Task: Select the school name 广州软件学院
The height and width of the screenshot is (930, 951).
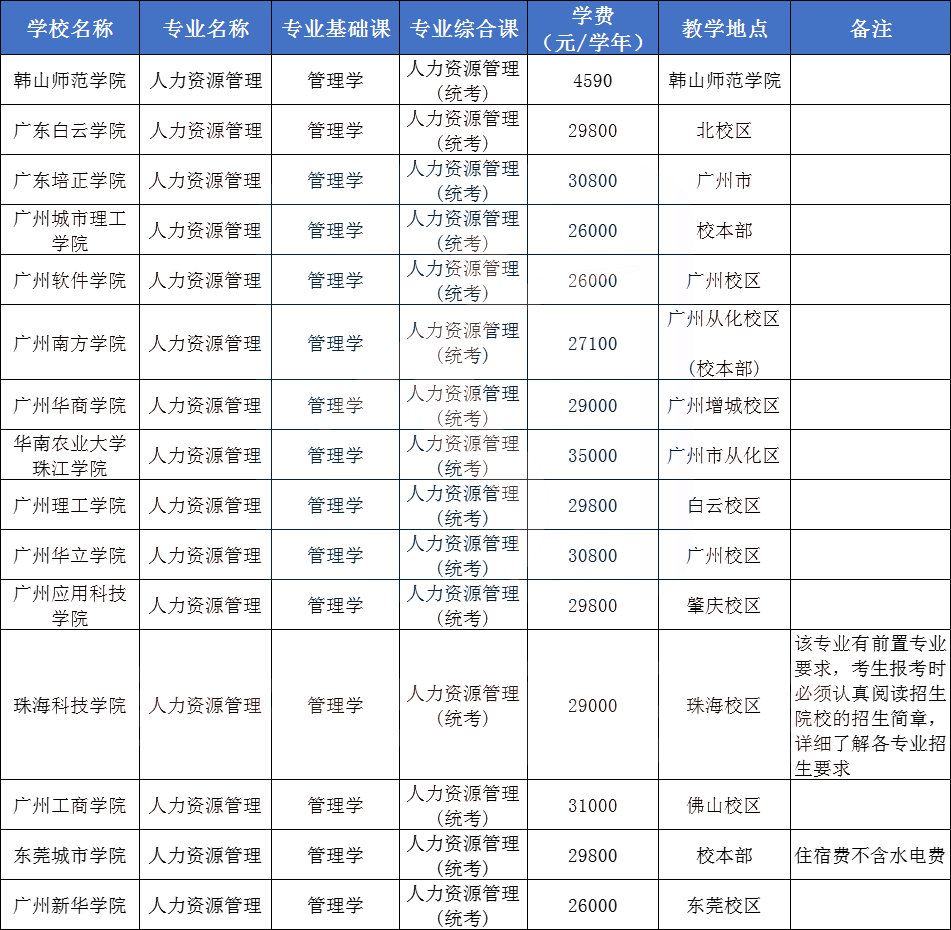Action: tap(70, 280)
